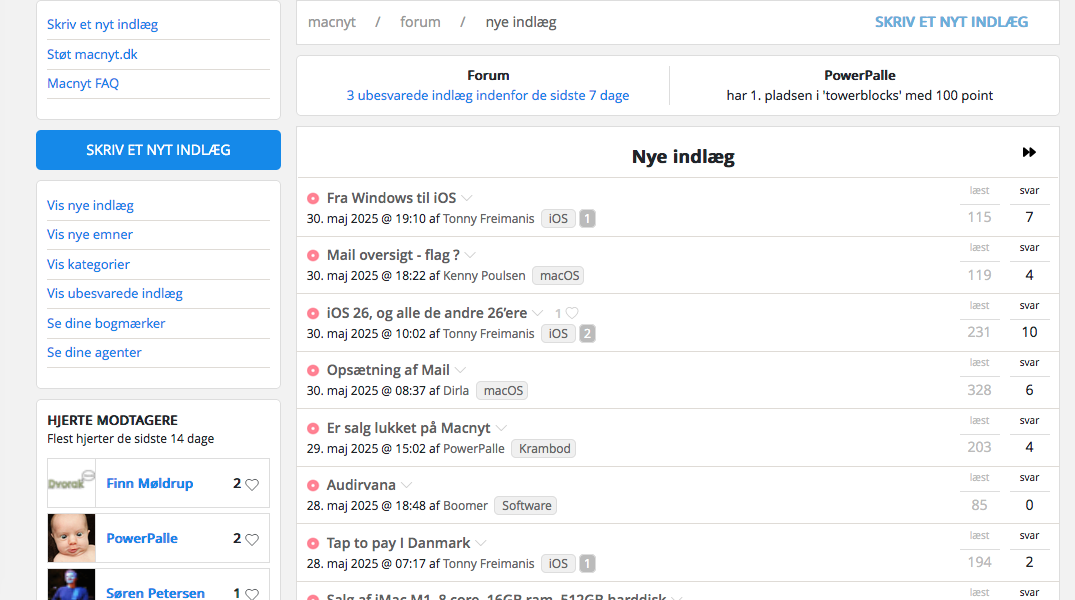Screen dimensions: 1075x600
Task: Click SKRIV ET NYT INDLÆG link in breadcrumb bar
Action: [x=952, y=22]
